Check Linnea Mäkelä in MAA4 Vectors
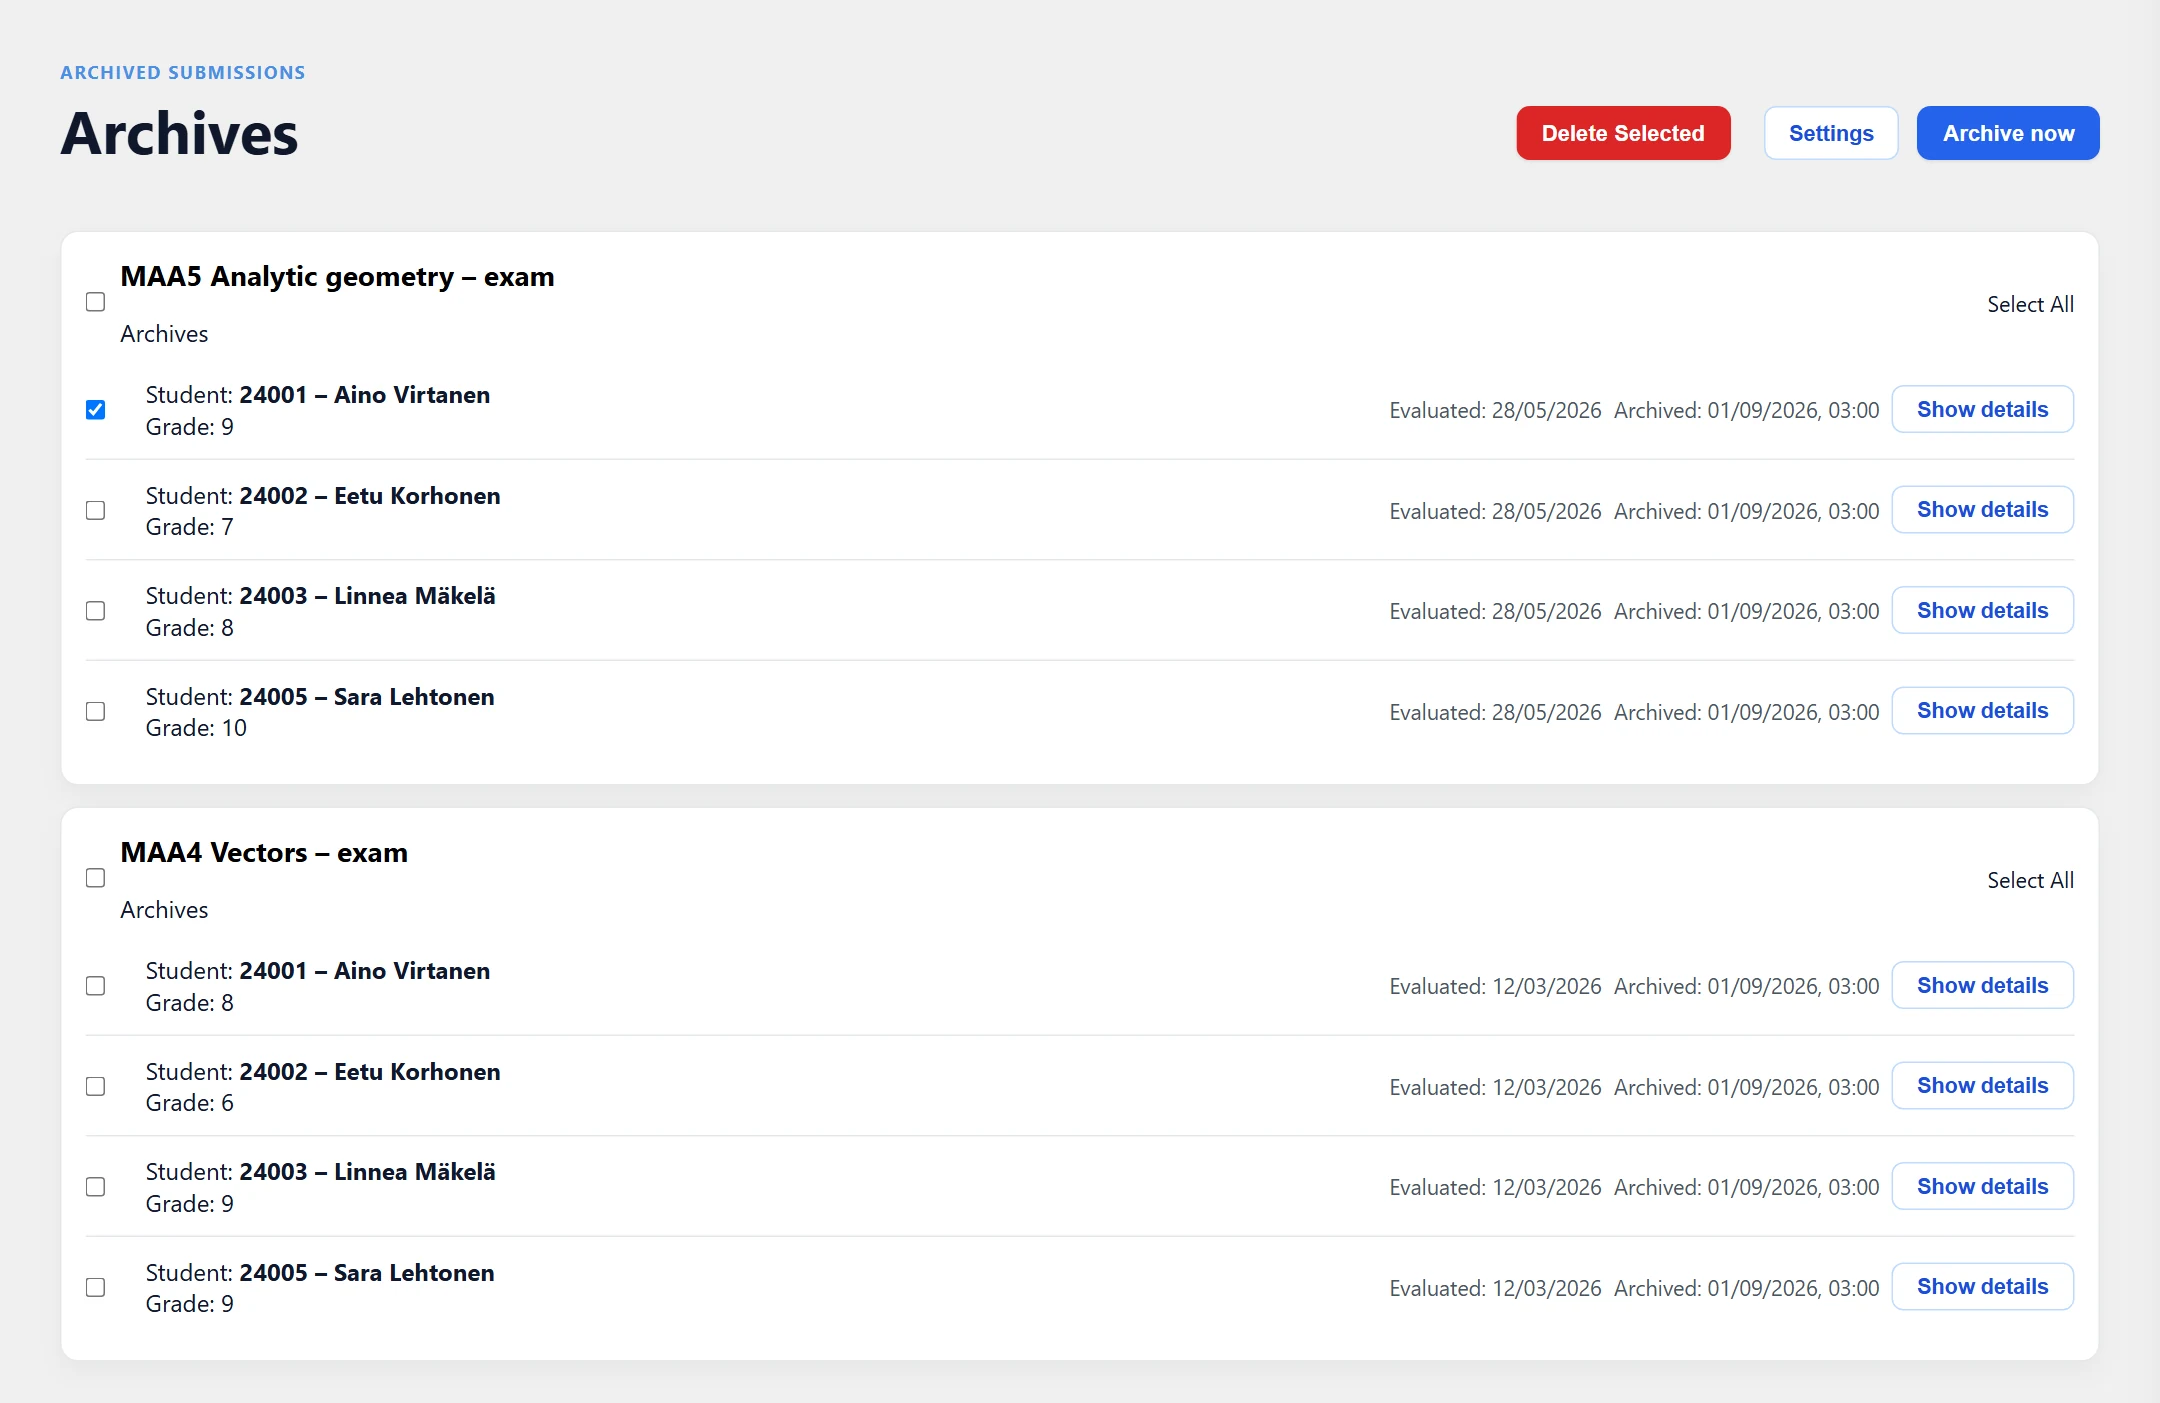This screenshot has width=2160, height=1403. (x=96, y=1187)
